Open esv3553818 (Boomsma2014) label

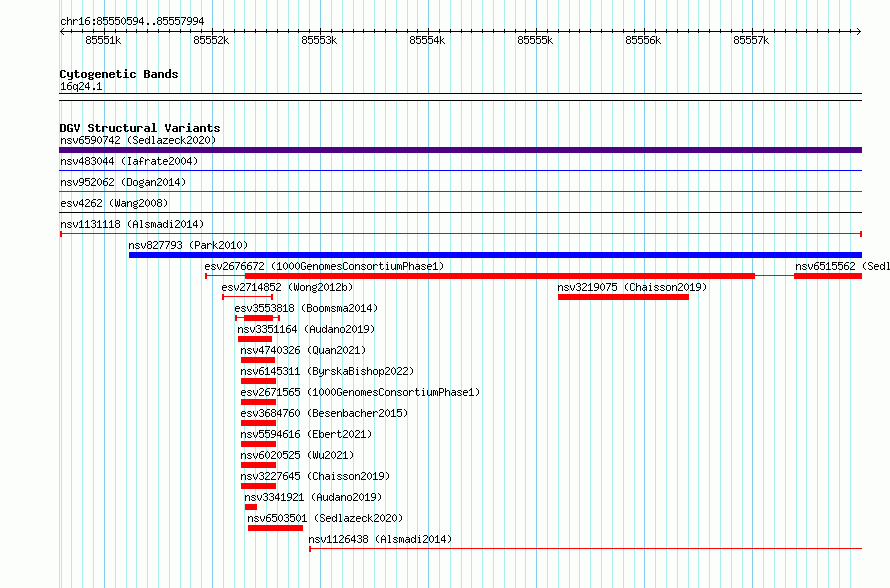coord(306,308)
